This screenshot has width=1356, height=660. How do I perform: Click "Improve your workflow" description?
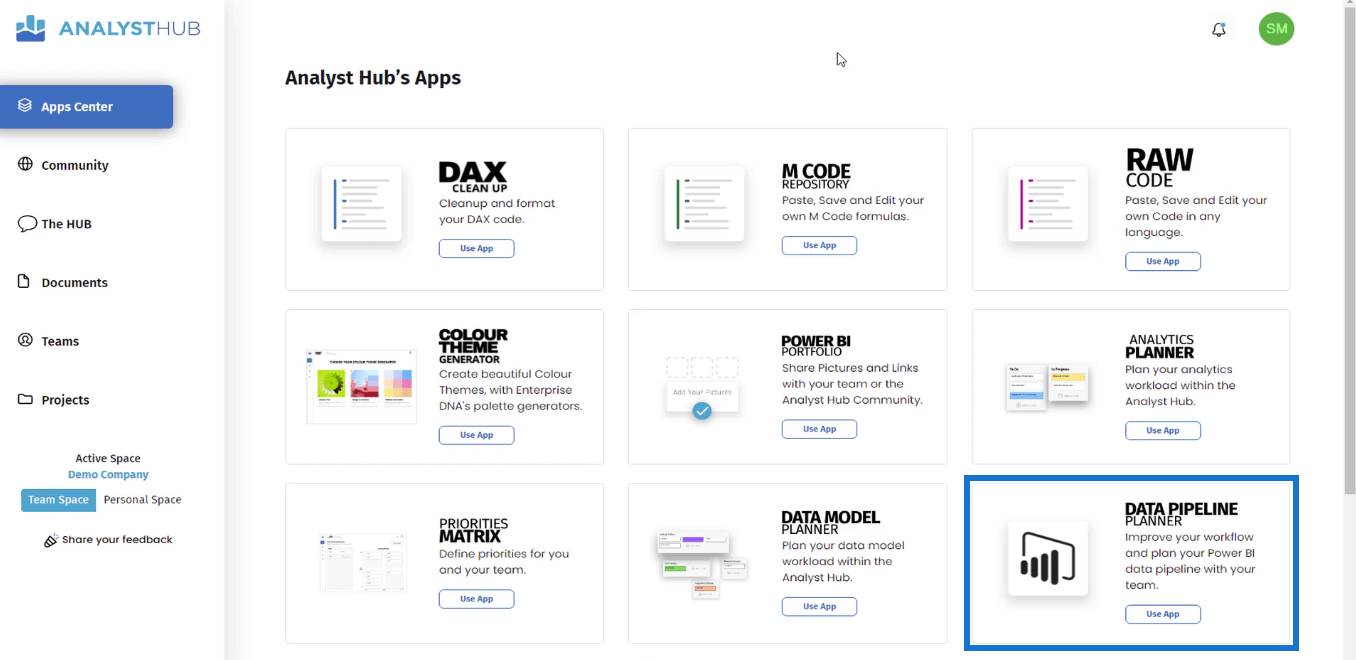point(1190,561)
